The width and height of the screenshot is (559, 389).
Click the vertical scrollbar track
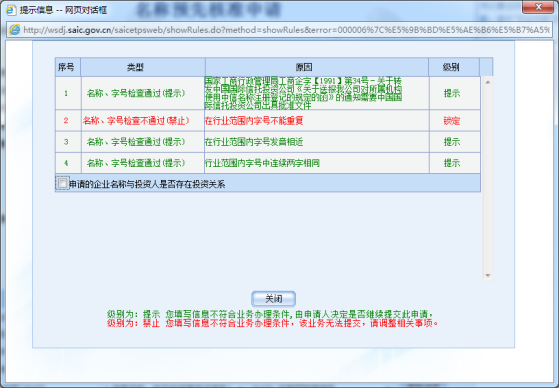pos(488,179)
